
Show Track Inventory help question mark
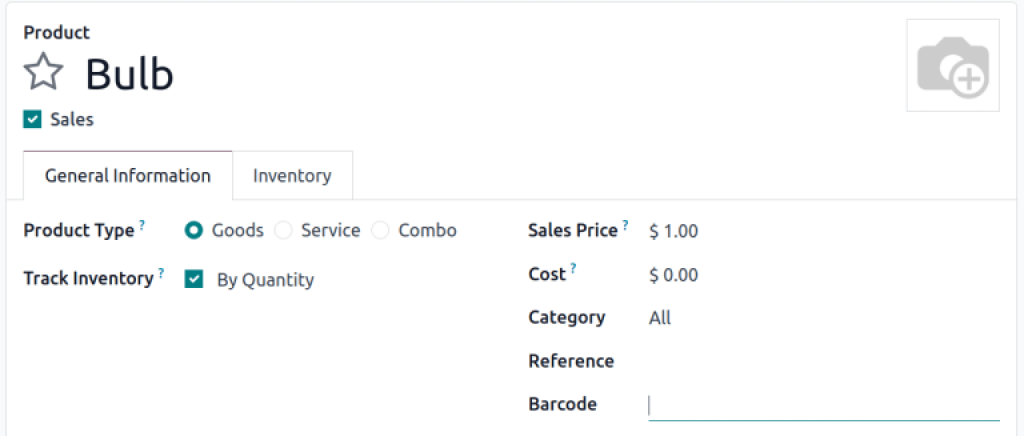point(161,272)
